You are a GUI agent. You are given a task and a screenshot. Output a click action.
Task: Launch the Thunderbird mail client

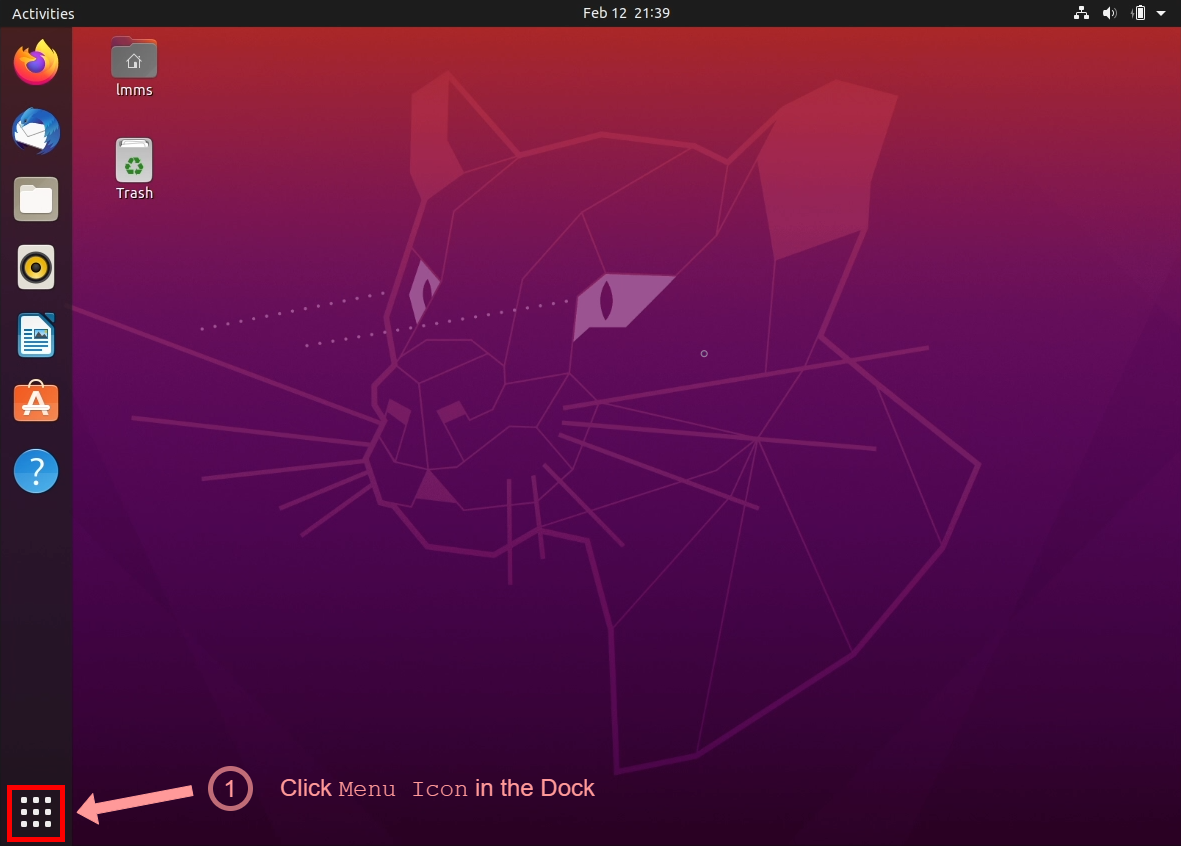36,131
